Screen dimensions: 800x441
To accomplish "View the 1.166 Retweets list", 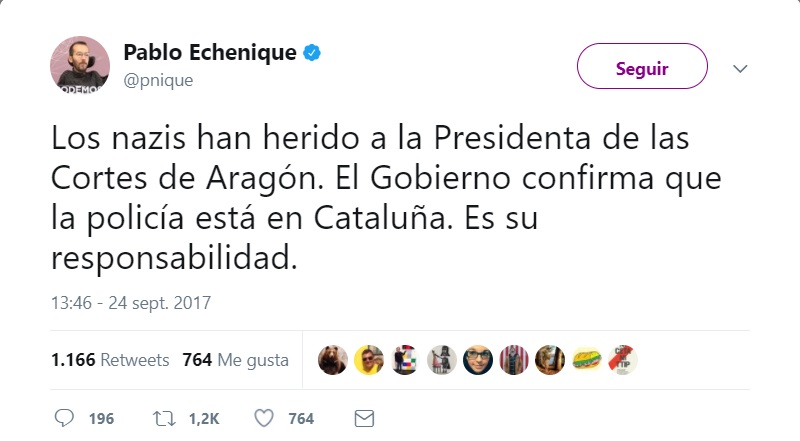I will coord(110,360).
